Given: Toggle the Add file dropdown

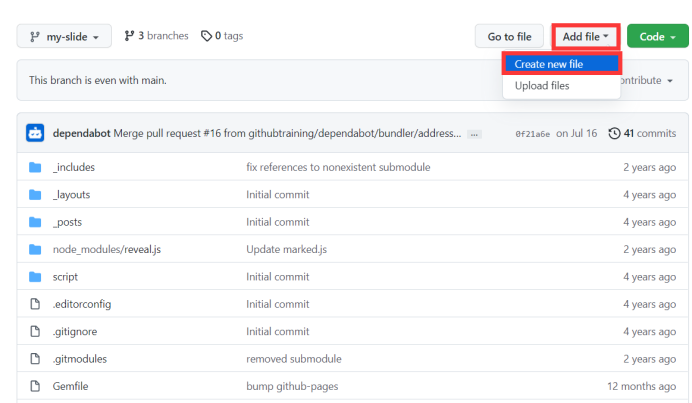Looking at the screenshot, I should click(x=586, y=36).
